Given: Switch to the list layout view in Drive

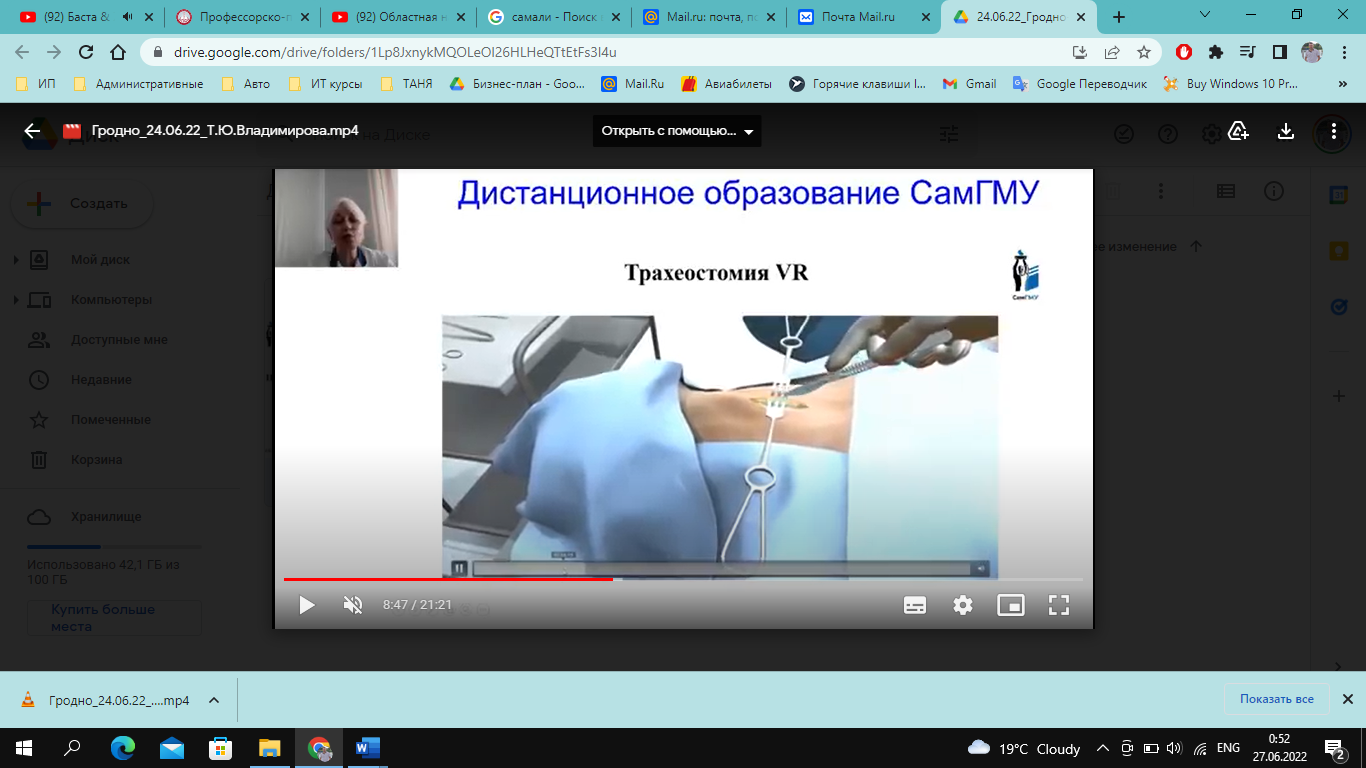Looking at the screenshot, I should (x=1225, y=191).
